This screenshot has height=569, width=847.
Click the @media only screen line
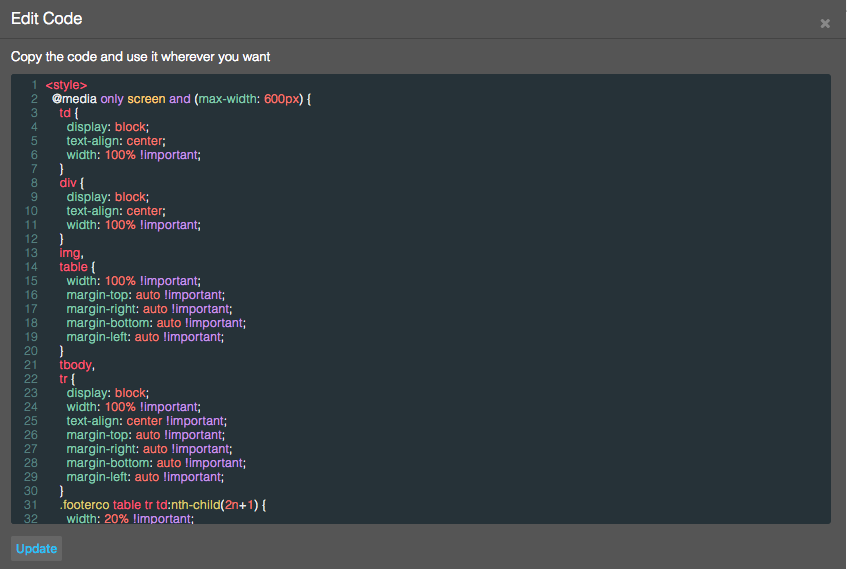coord(182,99)
